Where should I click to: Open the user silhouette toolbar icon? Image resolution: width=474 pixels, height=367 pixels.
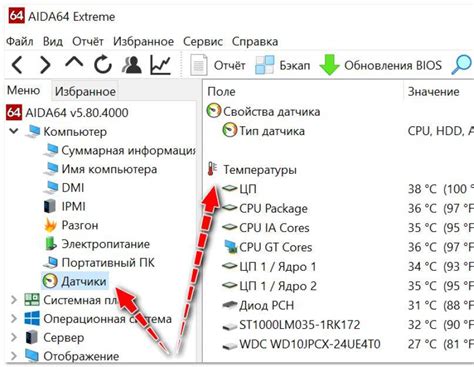[x=132, y=64]
